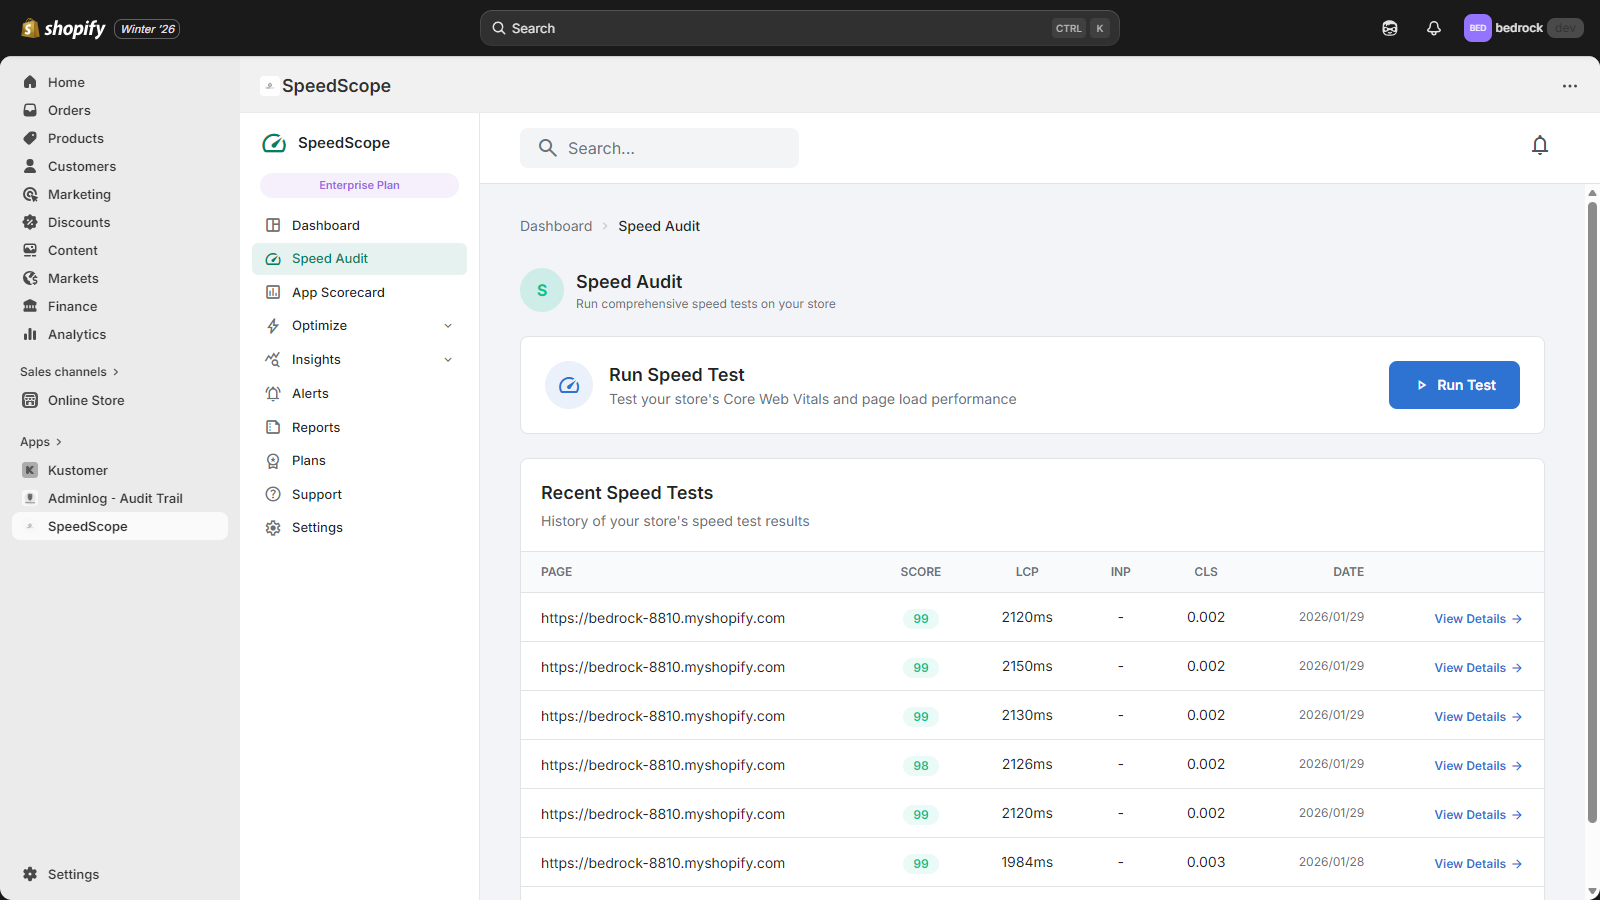Click the bedrock account avatar

[1477, 28]
